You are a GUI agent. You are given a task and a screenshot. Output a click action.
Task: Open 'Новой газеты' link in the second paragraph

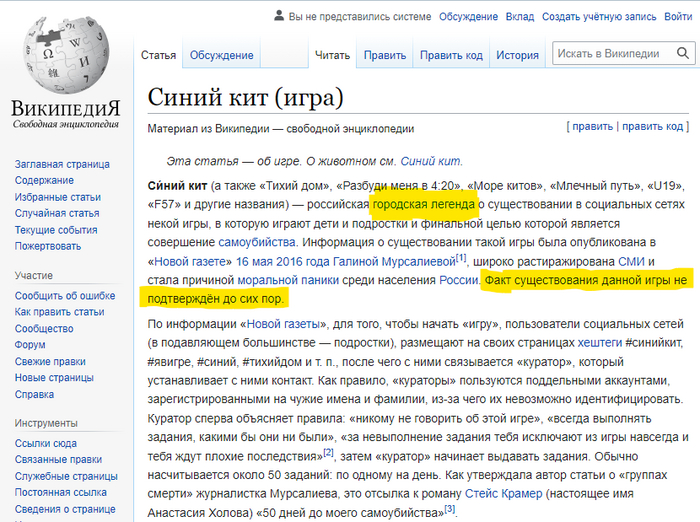click(283, 324)
